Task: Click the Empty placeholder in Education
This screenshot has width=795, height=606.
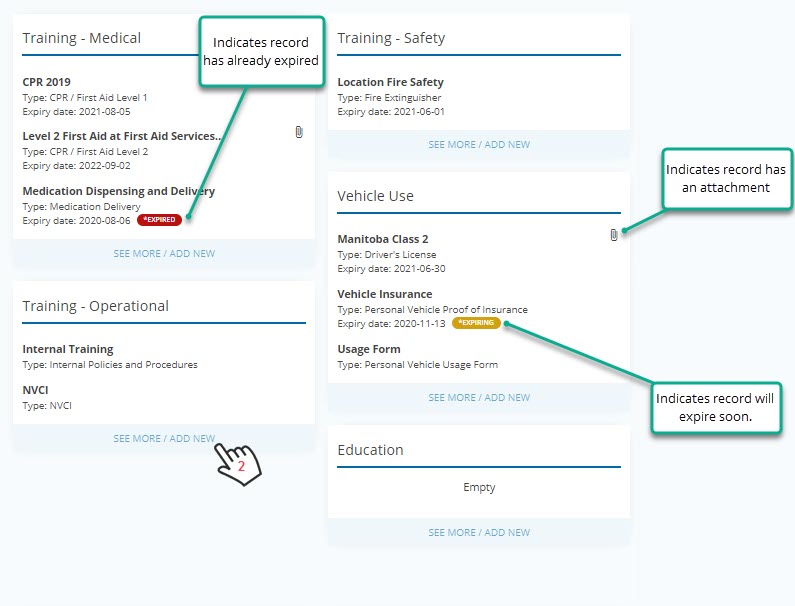Action: (x=479, y=487)
